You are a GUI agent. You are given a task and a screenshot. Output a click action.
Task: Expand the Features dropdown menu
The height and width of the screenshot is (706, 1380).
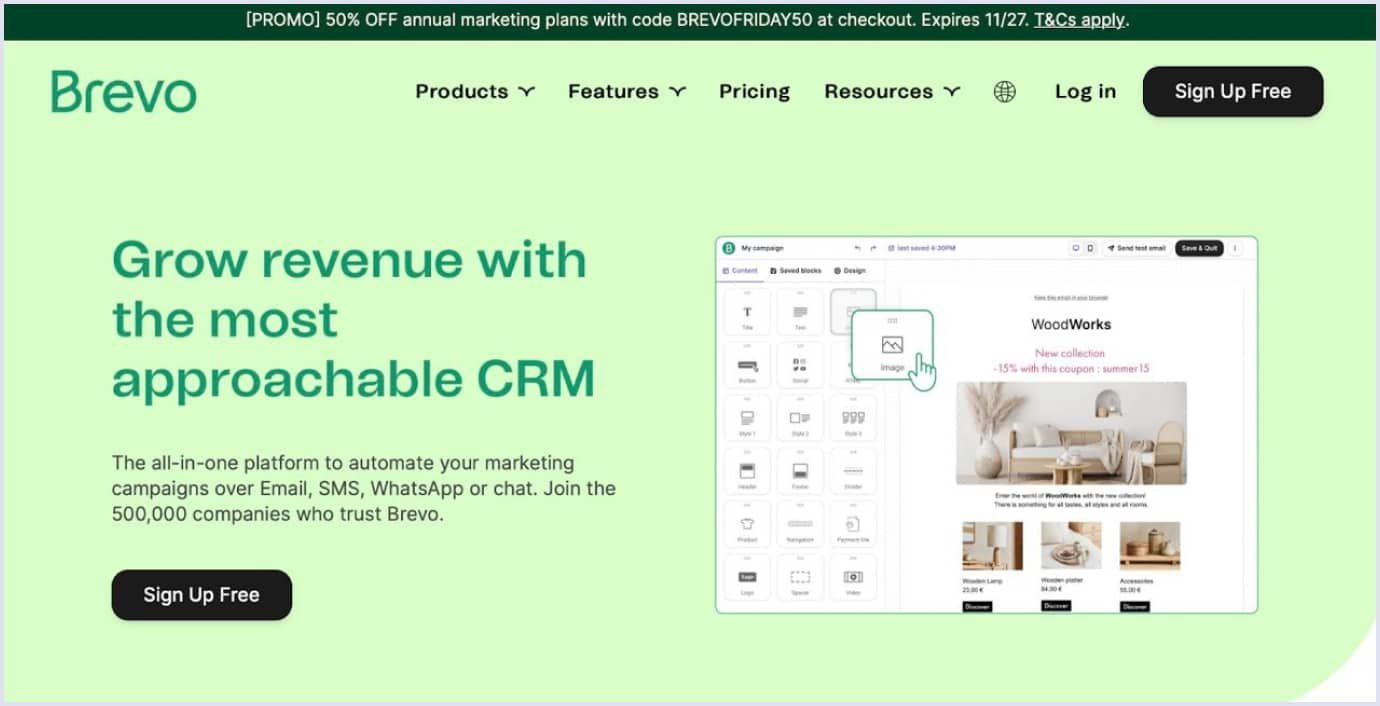pyautogui.click(x=627, y=91)
